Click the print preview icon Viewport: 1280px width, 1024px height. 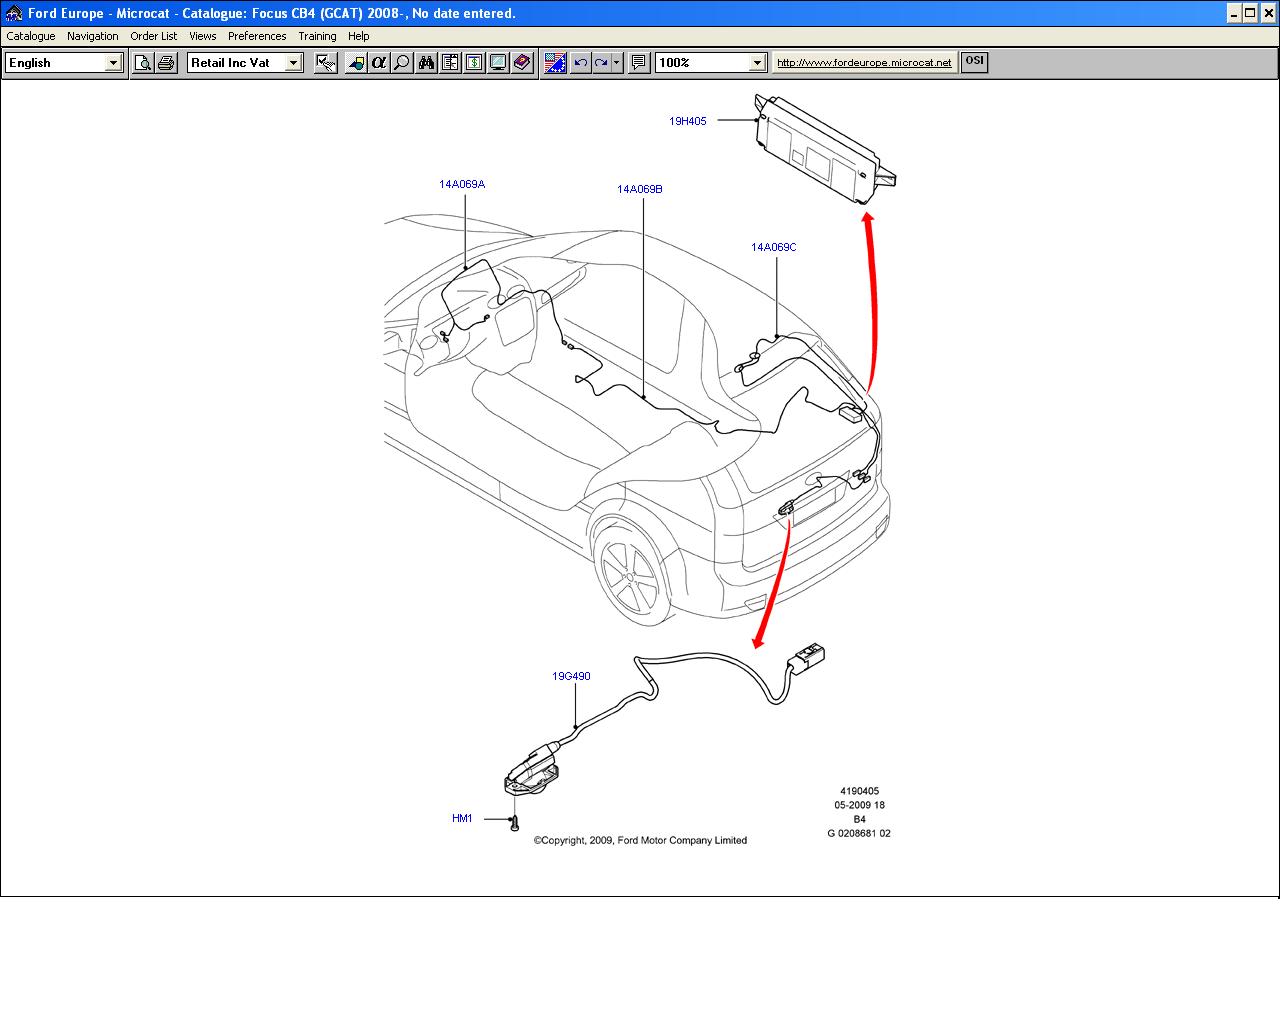[x=143, y=63]
